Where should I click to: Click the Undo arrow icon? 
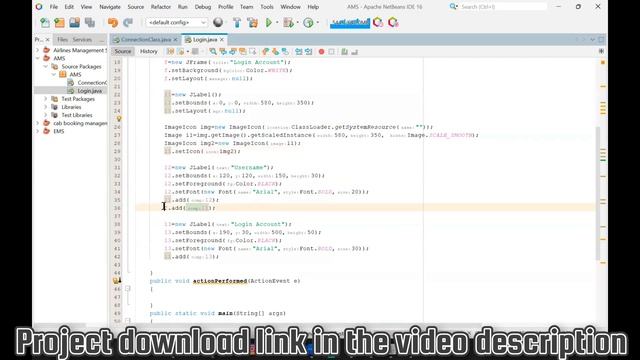coord(113,23)
